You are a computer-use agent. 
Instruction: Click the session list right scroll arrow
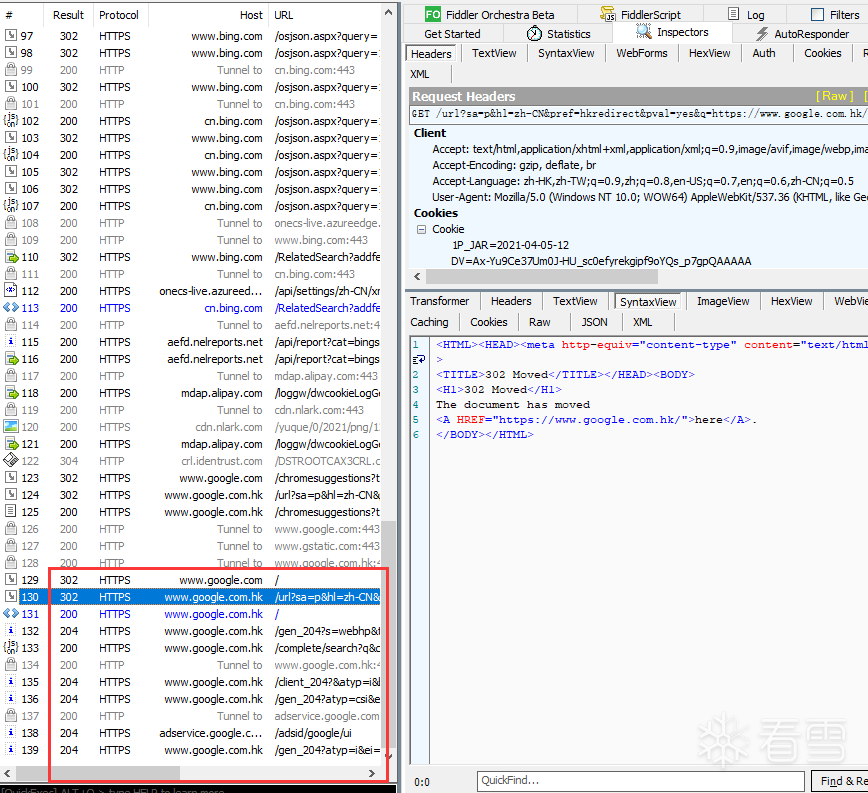pyautogui.click(x=371, y=773)
